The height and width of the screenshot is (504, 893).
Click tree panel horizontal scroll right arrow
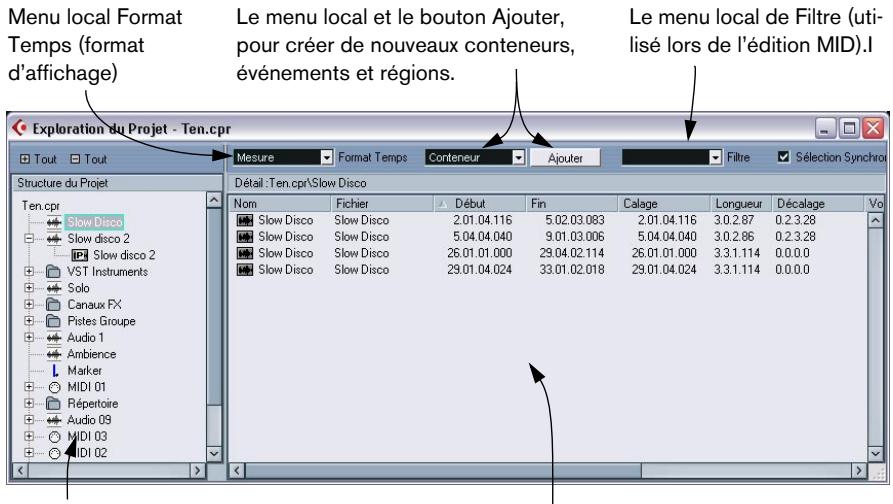click(x=198, y=471)
